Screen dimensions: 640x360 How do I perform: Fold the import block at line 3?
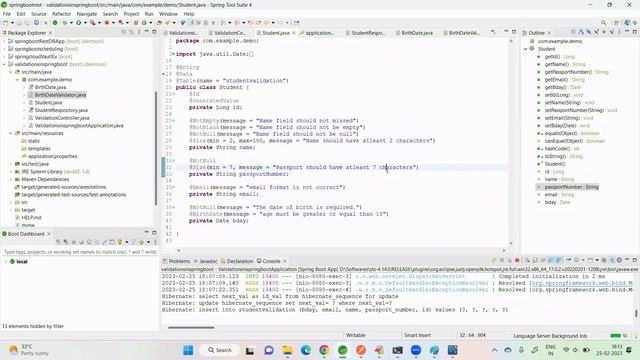pos(173,54)
